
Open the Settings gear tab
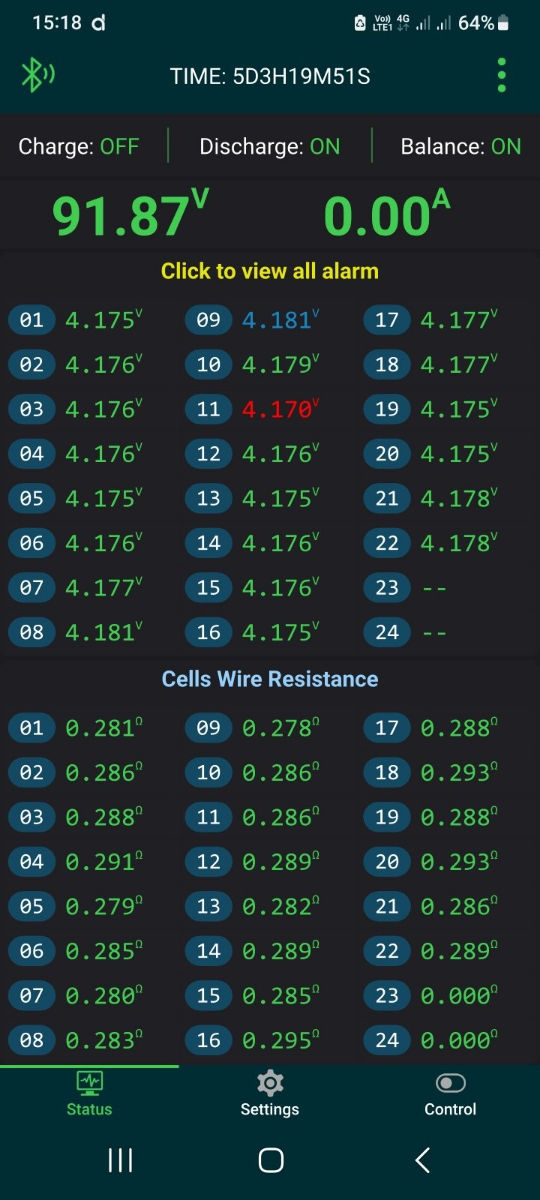(270, 1094)
